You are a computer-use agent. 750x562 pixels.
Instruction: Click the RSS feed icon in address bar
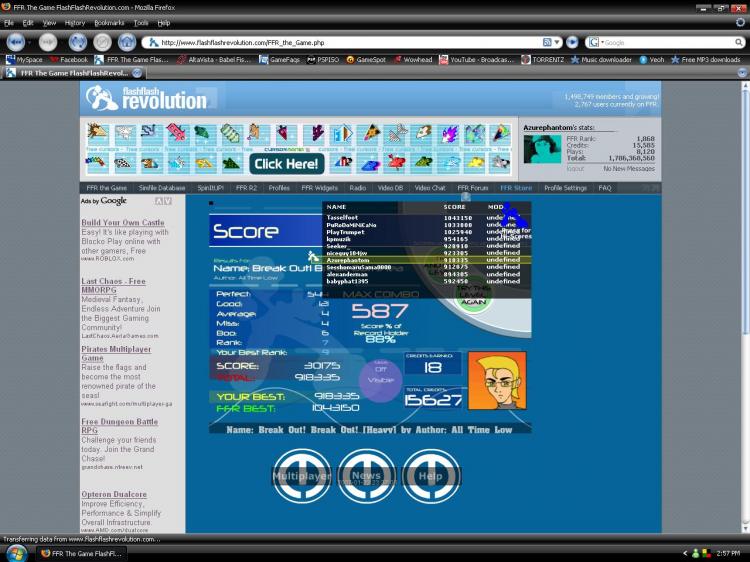tap(547, 43)
